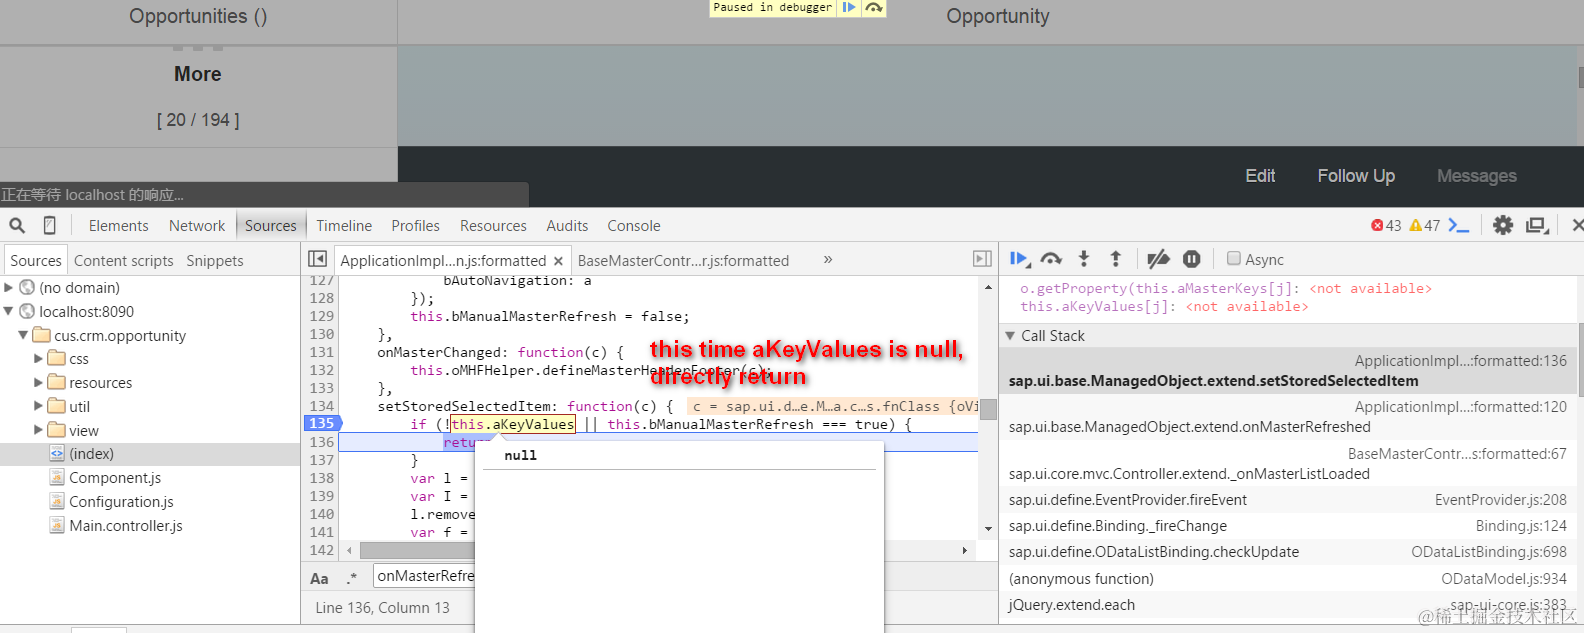This screenshot has height=633, width=1584.
Task: Change DevTools dock side icon
Action: coord(1537,225)
